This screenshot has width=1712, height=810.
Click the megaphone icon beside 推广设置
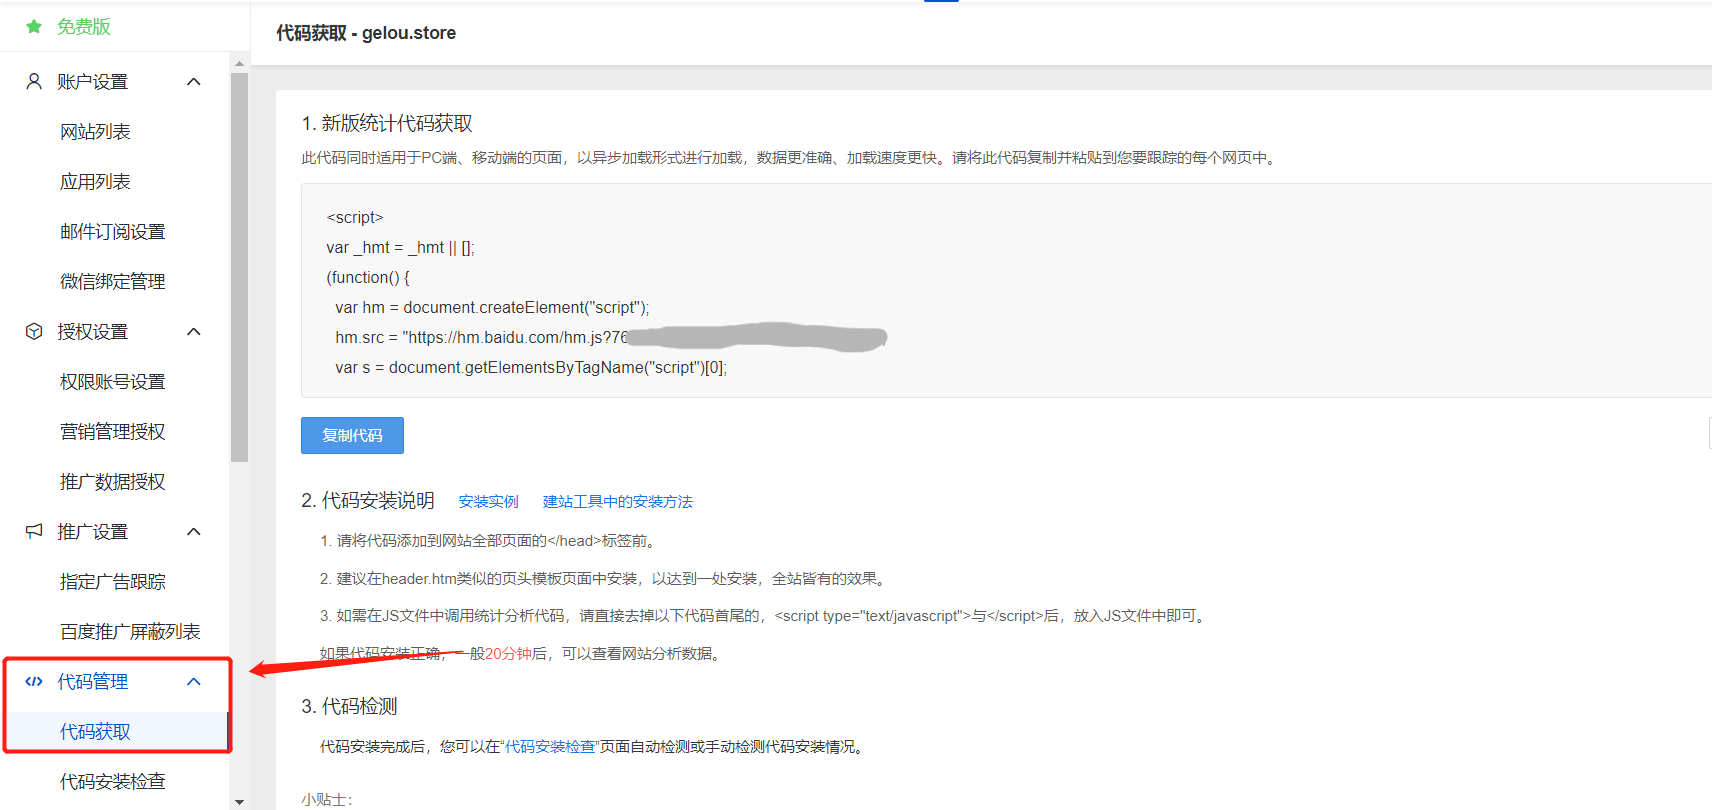34,531
